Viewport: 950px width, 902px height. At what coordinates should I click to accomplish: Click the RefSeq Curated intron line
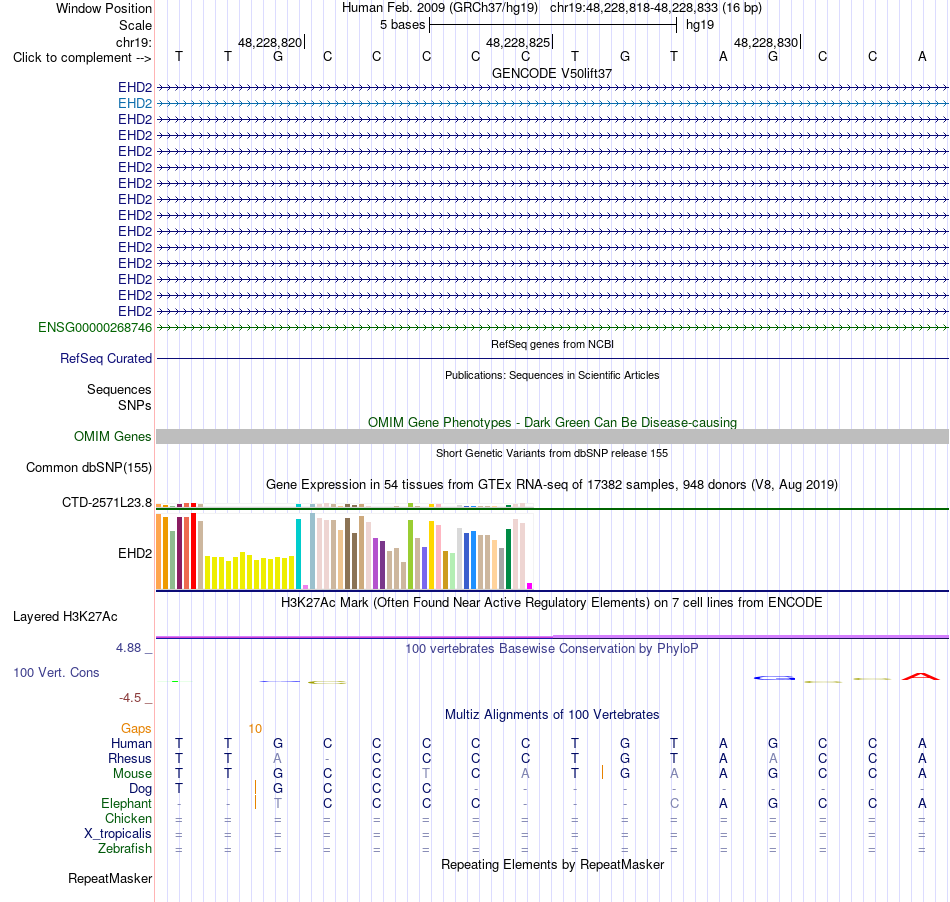553,359
